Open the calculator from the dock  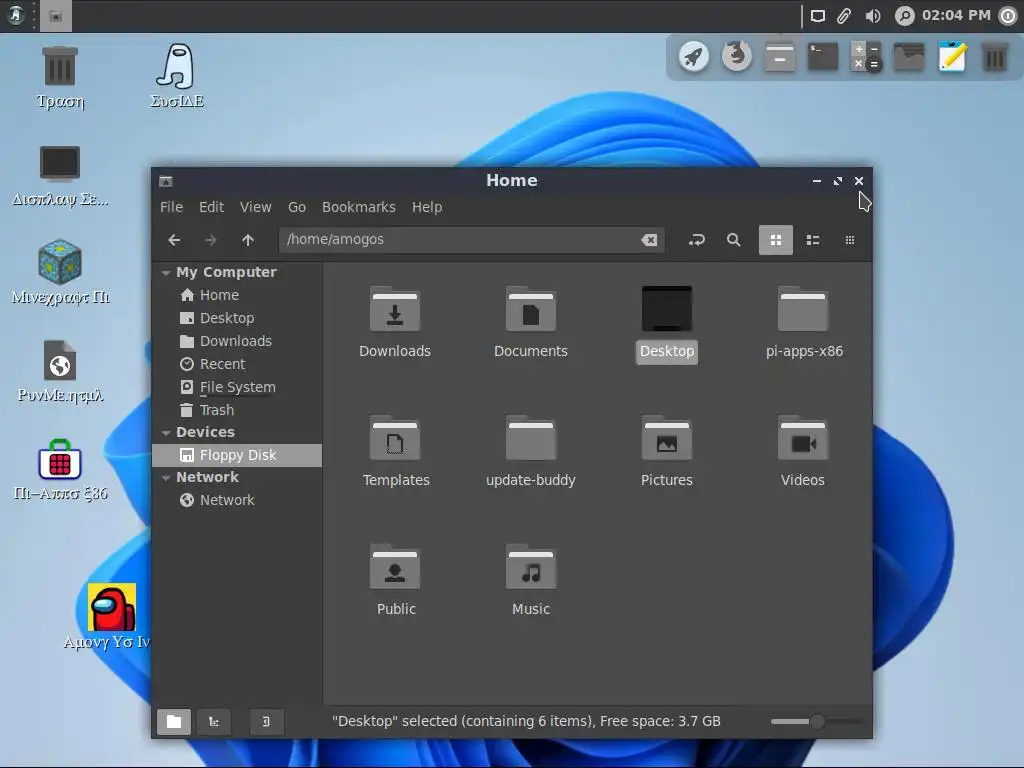(x=866, y=57)
